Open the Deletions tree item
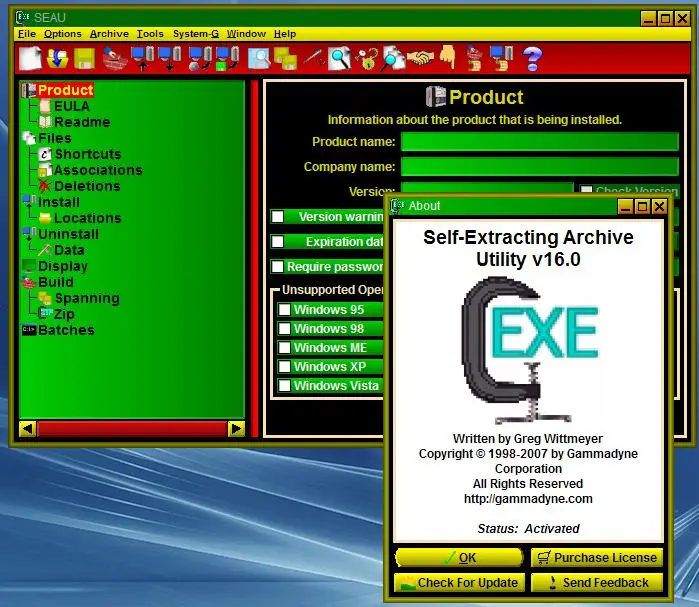This screenshot has height=607, width=699. (x=87, y=186)
